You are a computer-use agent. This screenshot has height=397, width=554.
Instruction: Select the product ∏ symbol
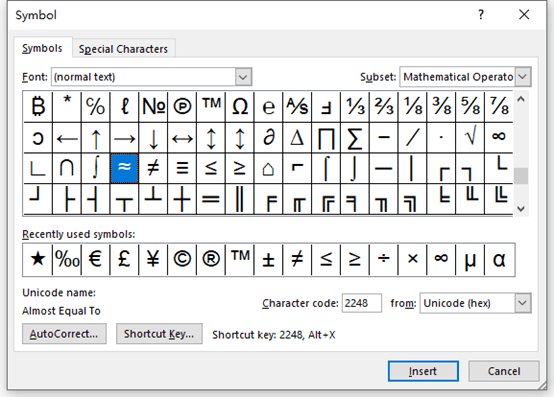click(x=326, y=138)
